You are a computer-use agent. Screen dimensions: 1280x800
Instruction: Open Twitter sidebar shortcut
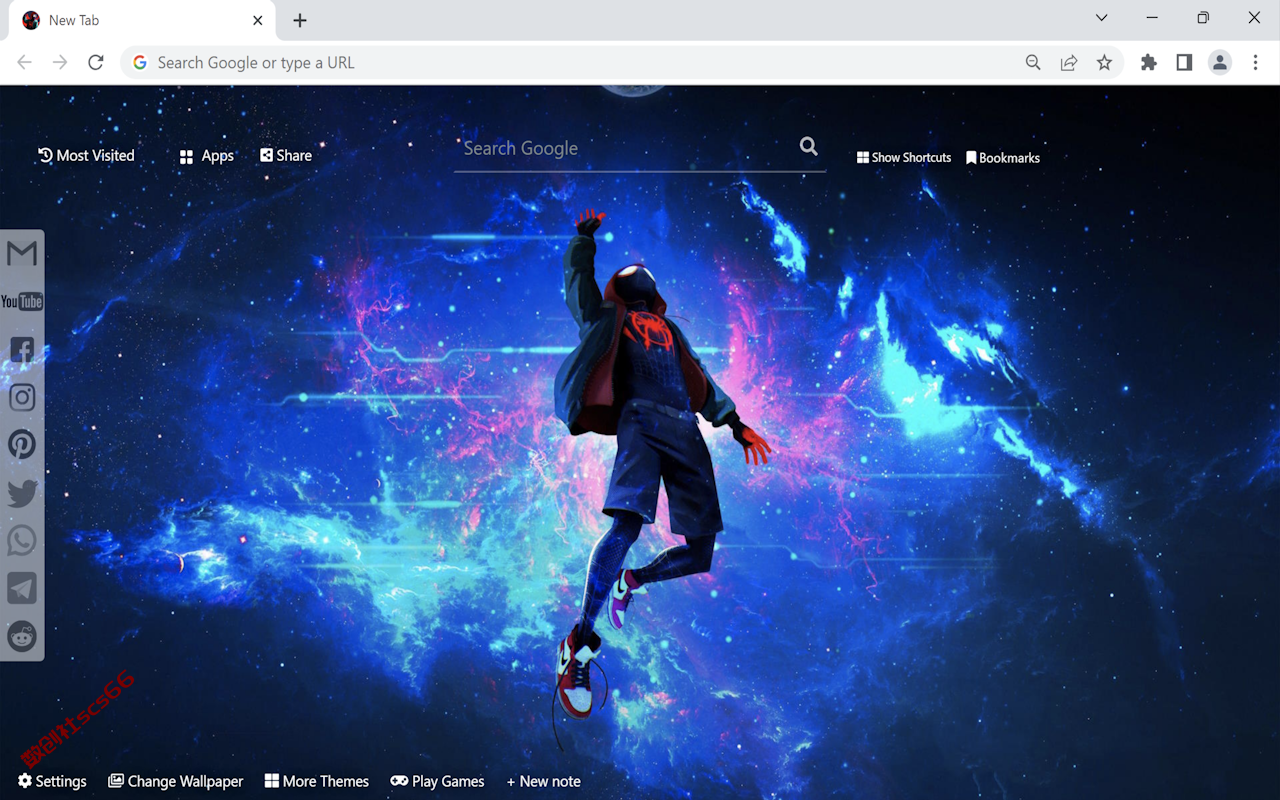21,493
